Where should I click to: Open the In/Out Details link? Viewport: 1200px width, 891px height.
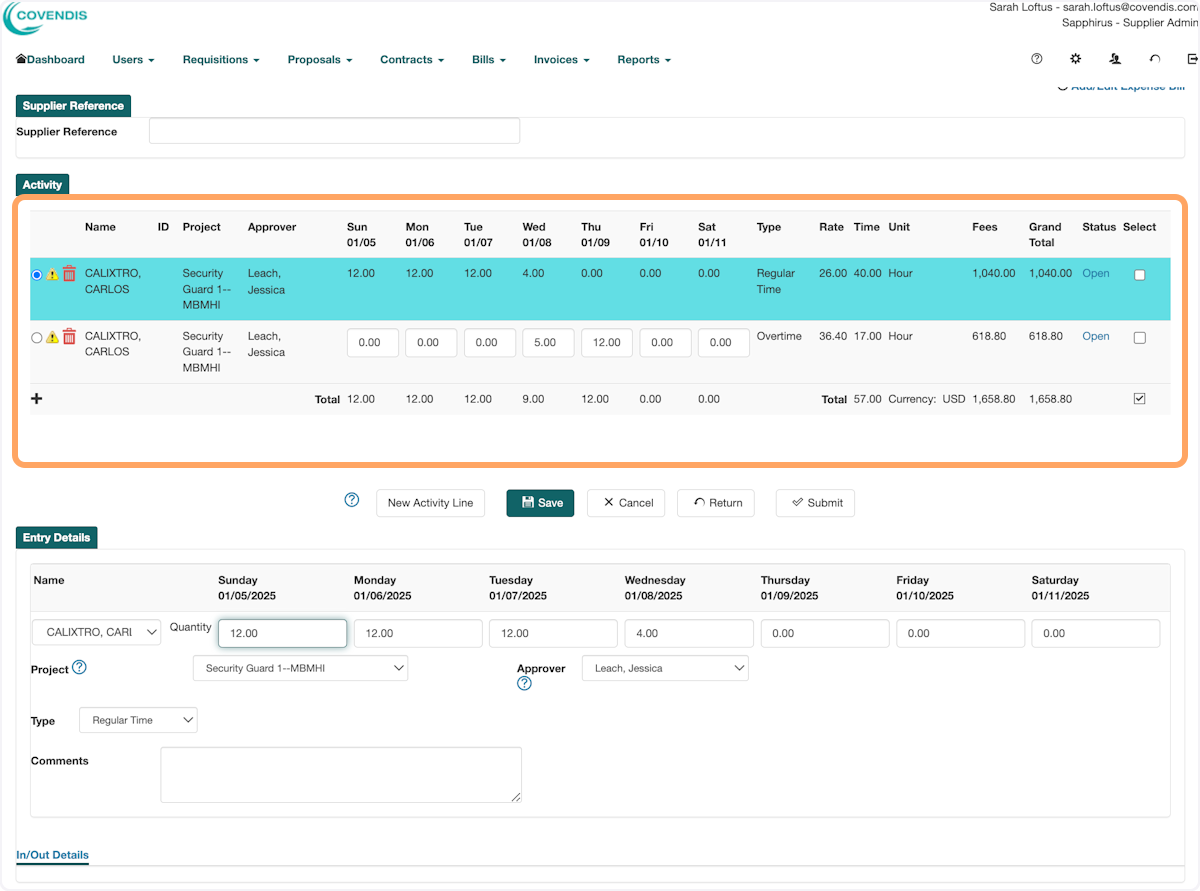pyautogui.click(x=52, y=855)
